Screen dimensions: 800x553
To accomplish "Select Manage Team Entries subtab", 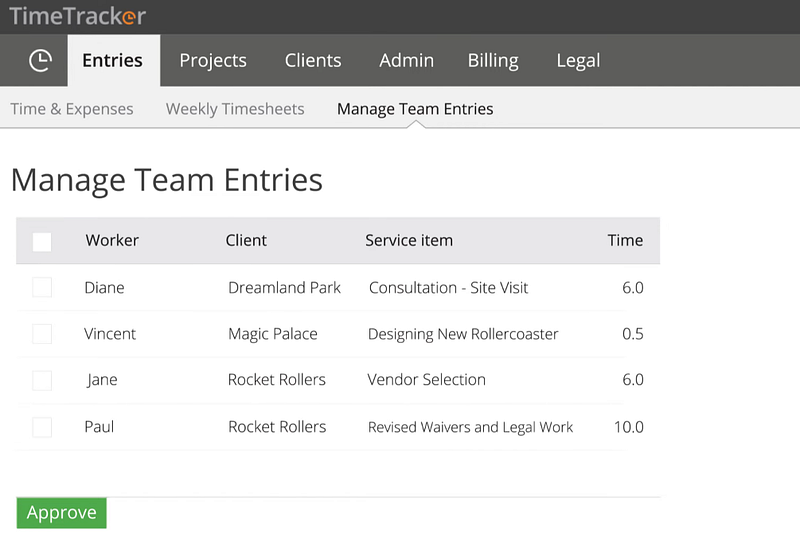I will pos(415,109).
